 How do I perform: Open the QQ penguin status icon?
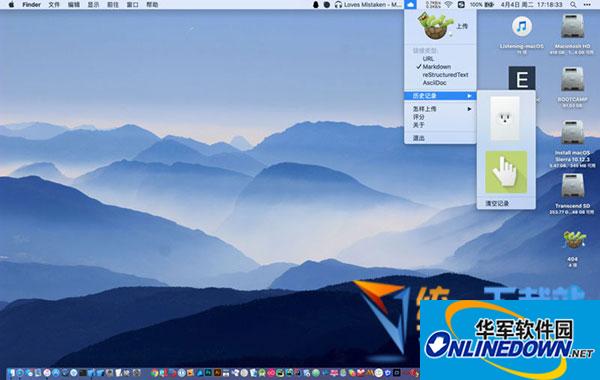tap(316, 5)
